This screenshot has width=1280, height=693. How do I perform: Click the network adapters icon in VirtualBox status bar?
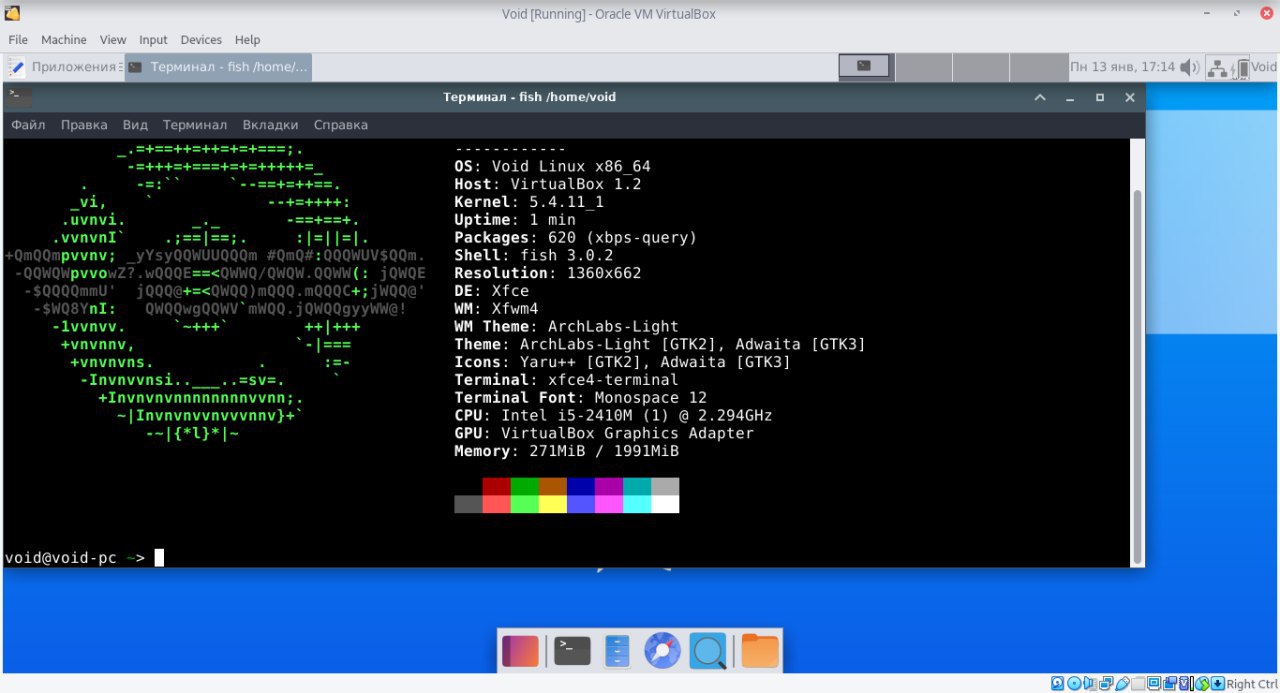pos(1106,684)
